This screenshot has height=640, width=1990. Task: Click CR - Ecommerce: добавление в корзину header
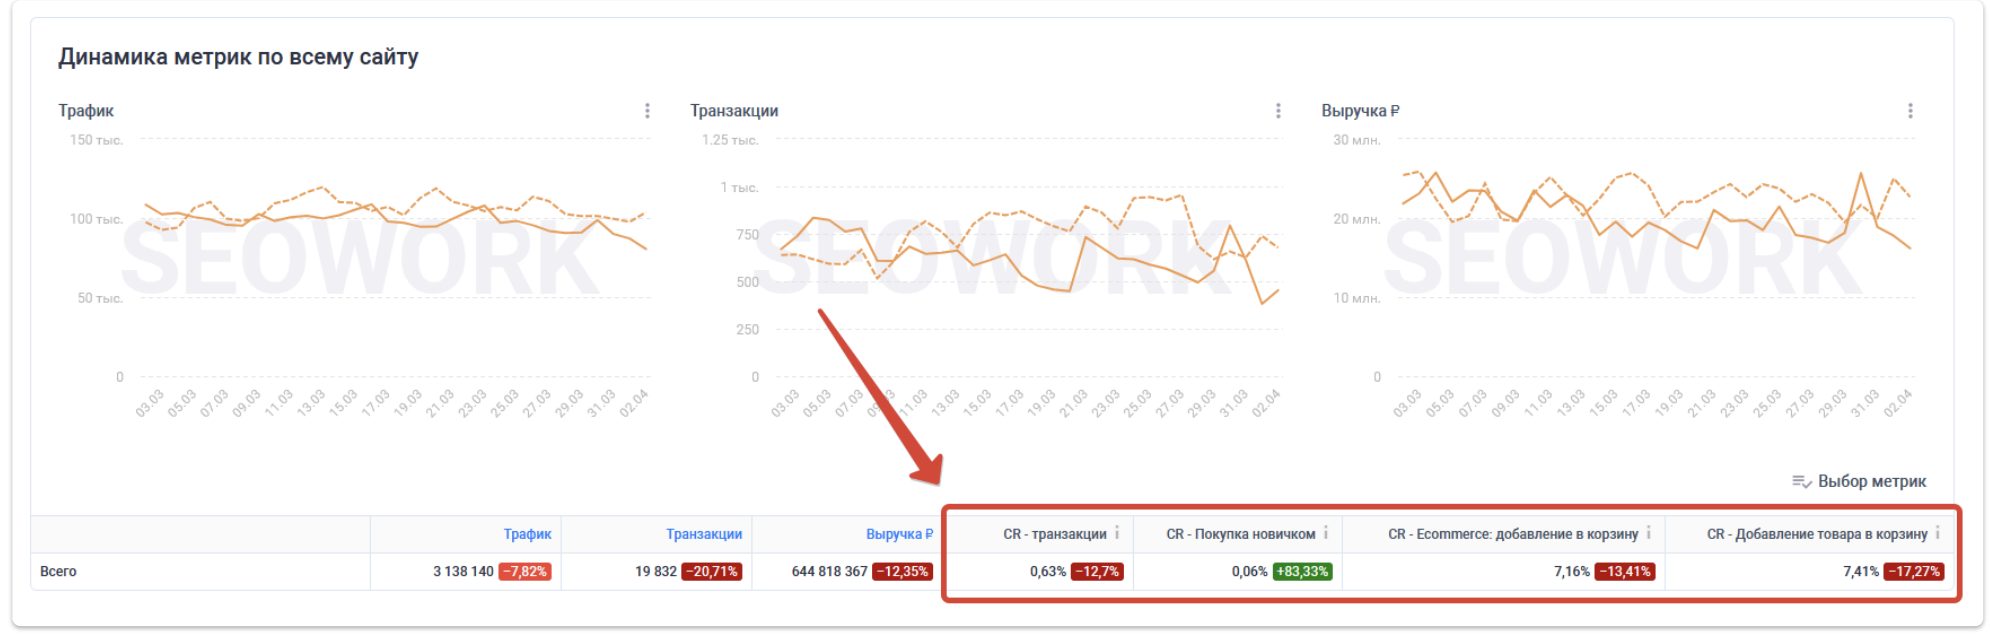[x=1513, y=534]
